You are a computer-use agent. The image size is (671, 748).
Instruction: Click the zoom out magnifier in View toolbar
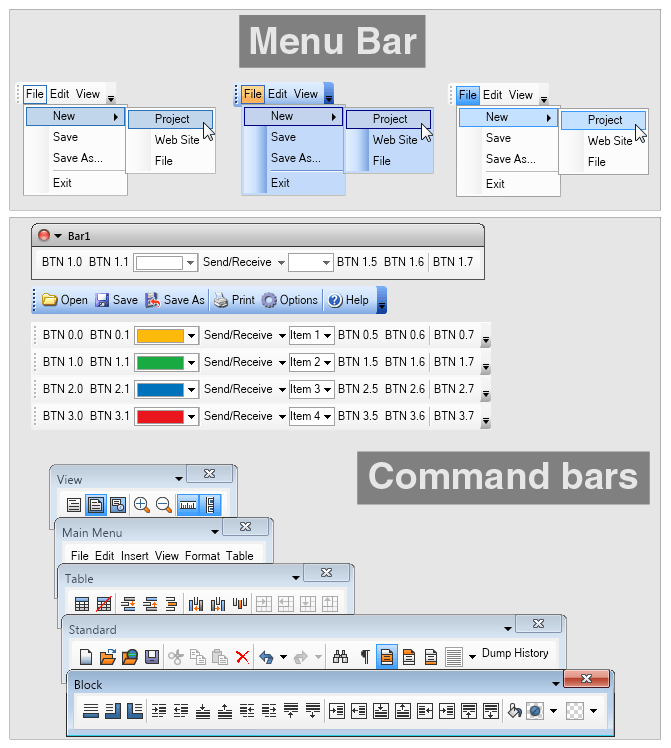[163, 505]
